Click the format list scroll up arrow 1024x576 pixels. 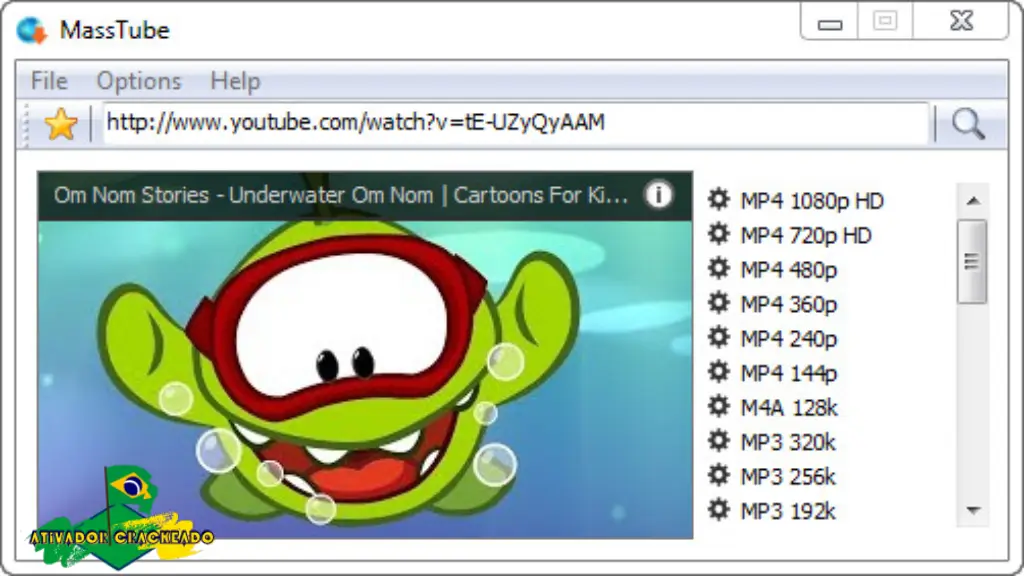(x=973, y=201)
